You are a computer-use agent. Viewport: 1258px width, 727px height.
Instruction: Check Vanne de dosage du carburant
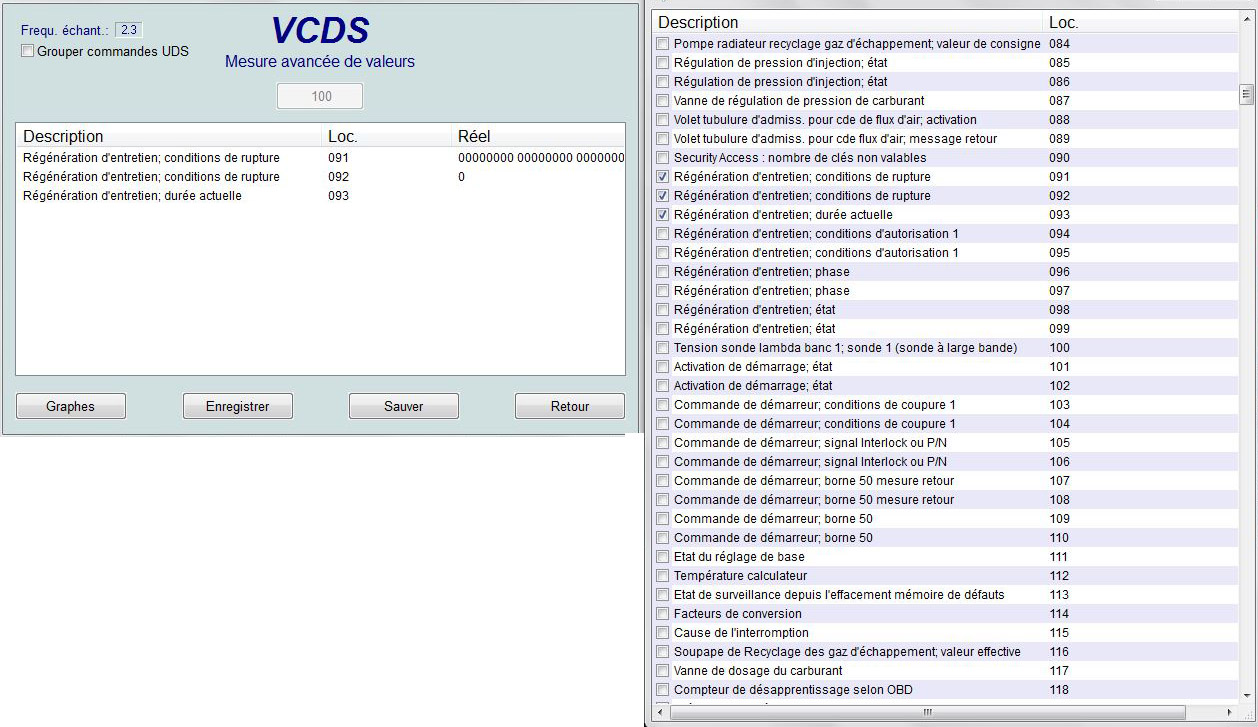coord(662,671)
